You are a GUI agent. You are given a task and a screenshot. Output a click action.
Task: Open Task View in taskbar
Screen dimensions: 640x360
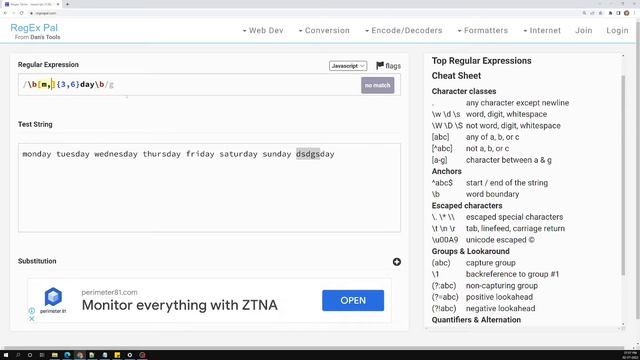point(42,355)
